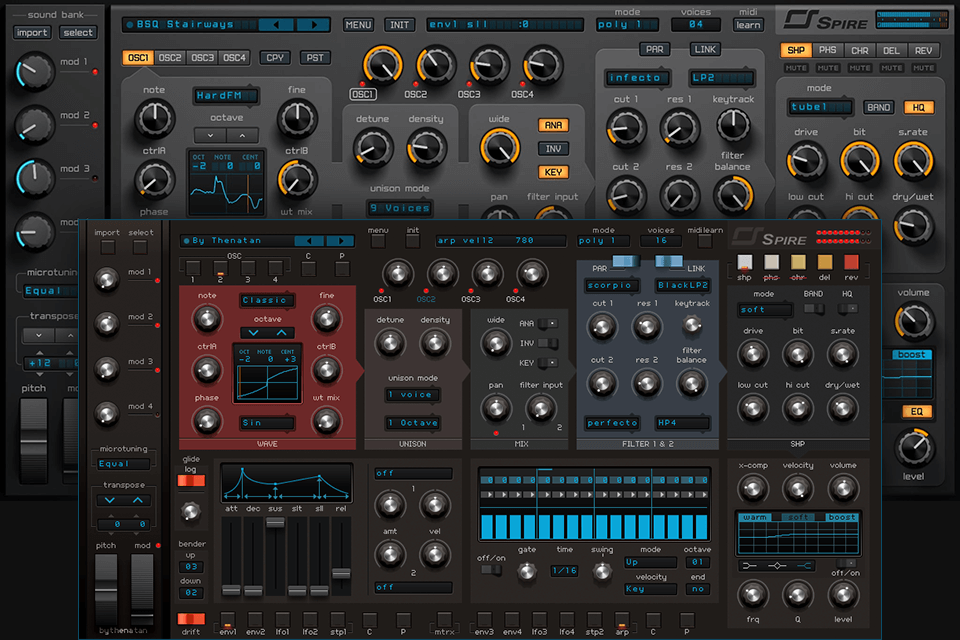Open the BlackLP2 filter type dropdown
Viewport: 960px width, 640px height.
[681, 284]
